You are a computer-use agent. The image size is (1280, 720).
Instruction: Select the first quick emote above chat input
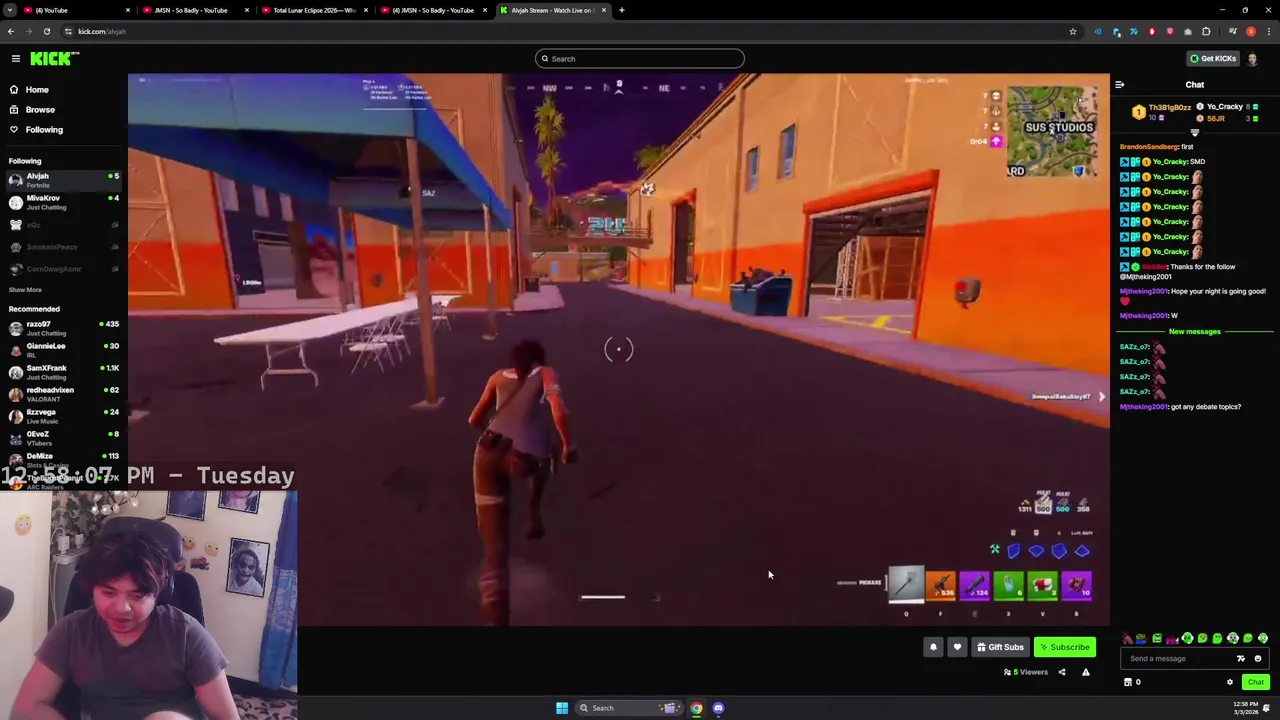pos(1128,638)
